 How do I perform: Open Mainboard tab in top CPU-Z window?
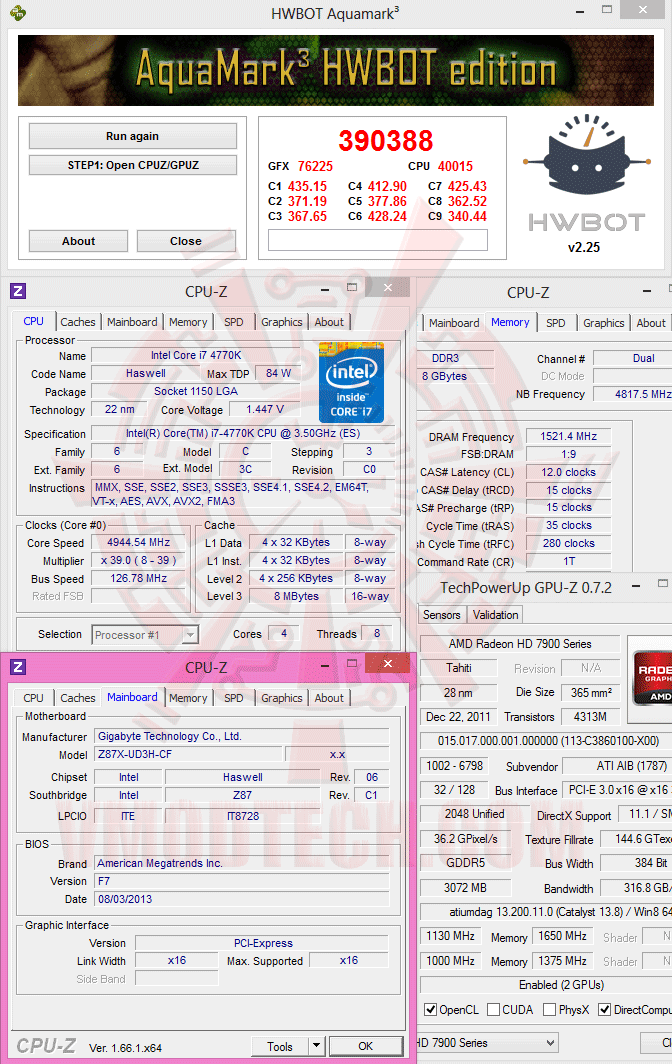click(132, 322)
